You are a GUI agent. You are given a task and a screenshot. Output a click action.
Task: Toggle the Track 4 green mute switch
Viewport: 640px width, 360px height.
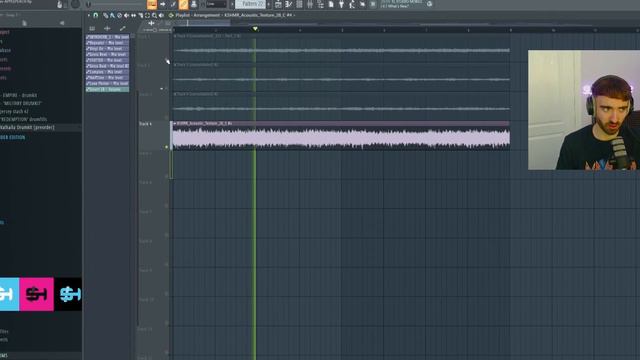[x=167, y=147]
